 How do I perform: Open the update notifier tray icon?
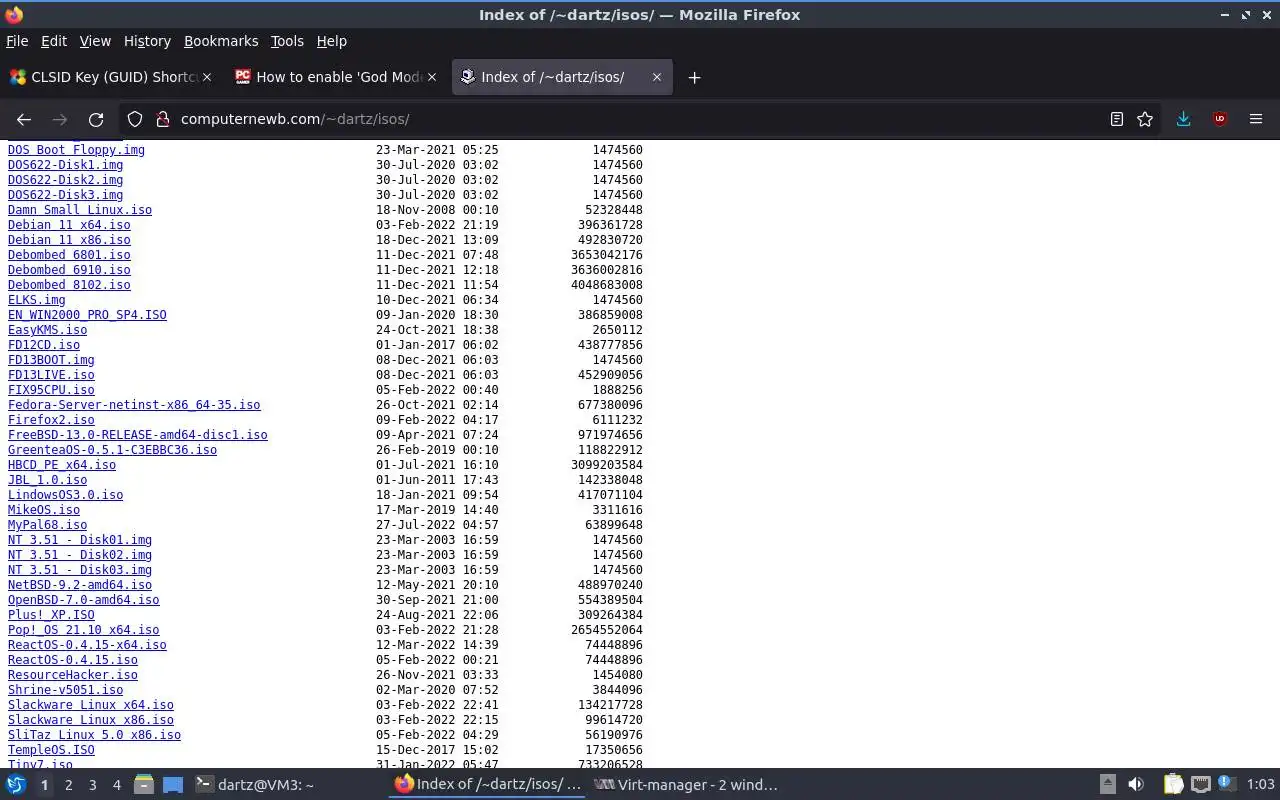1226,784
